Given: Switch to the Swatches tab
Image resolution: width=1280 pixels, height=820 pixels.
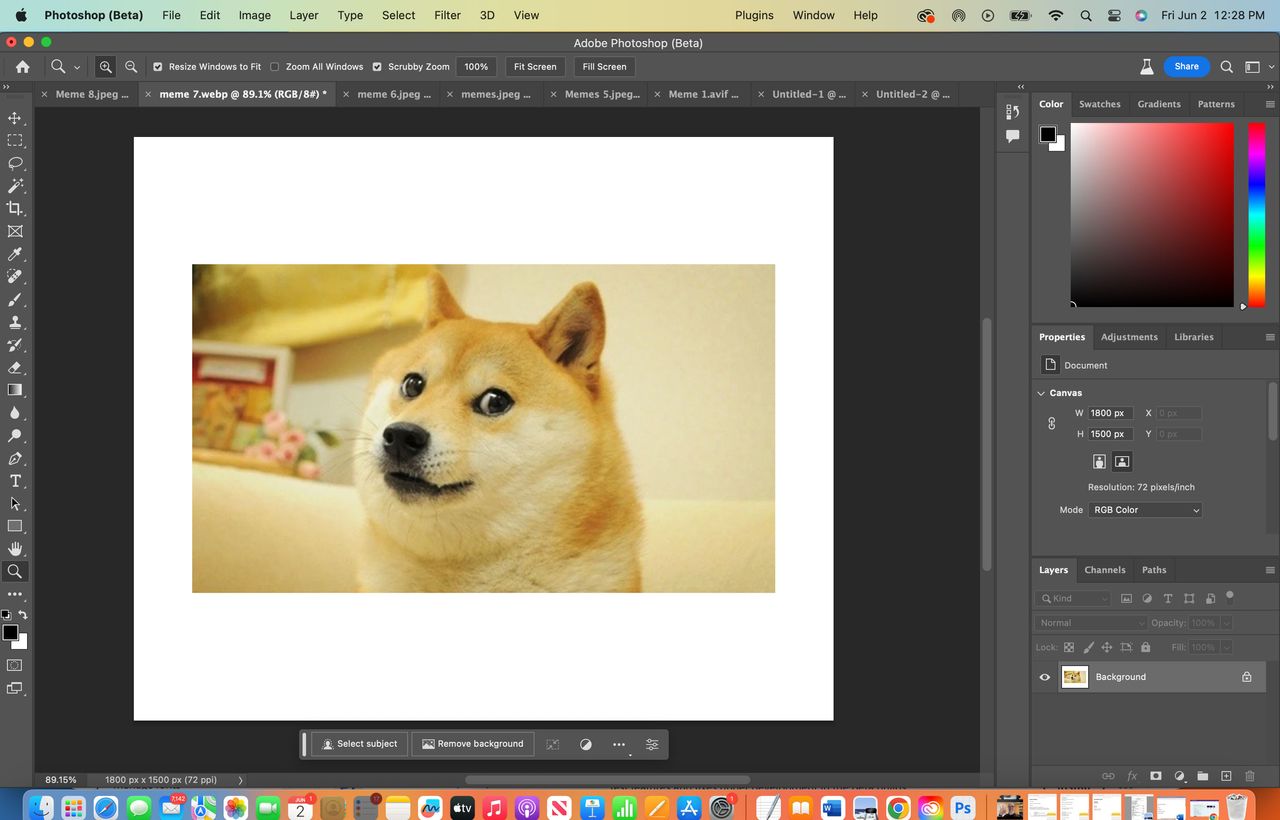Looking at the screenshot, I should 1099,104.
